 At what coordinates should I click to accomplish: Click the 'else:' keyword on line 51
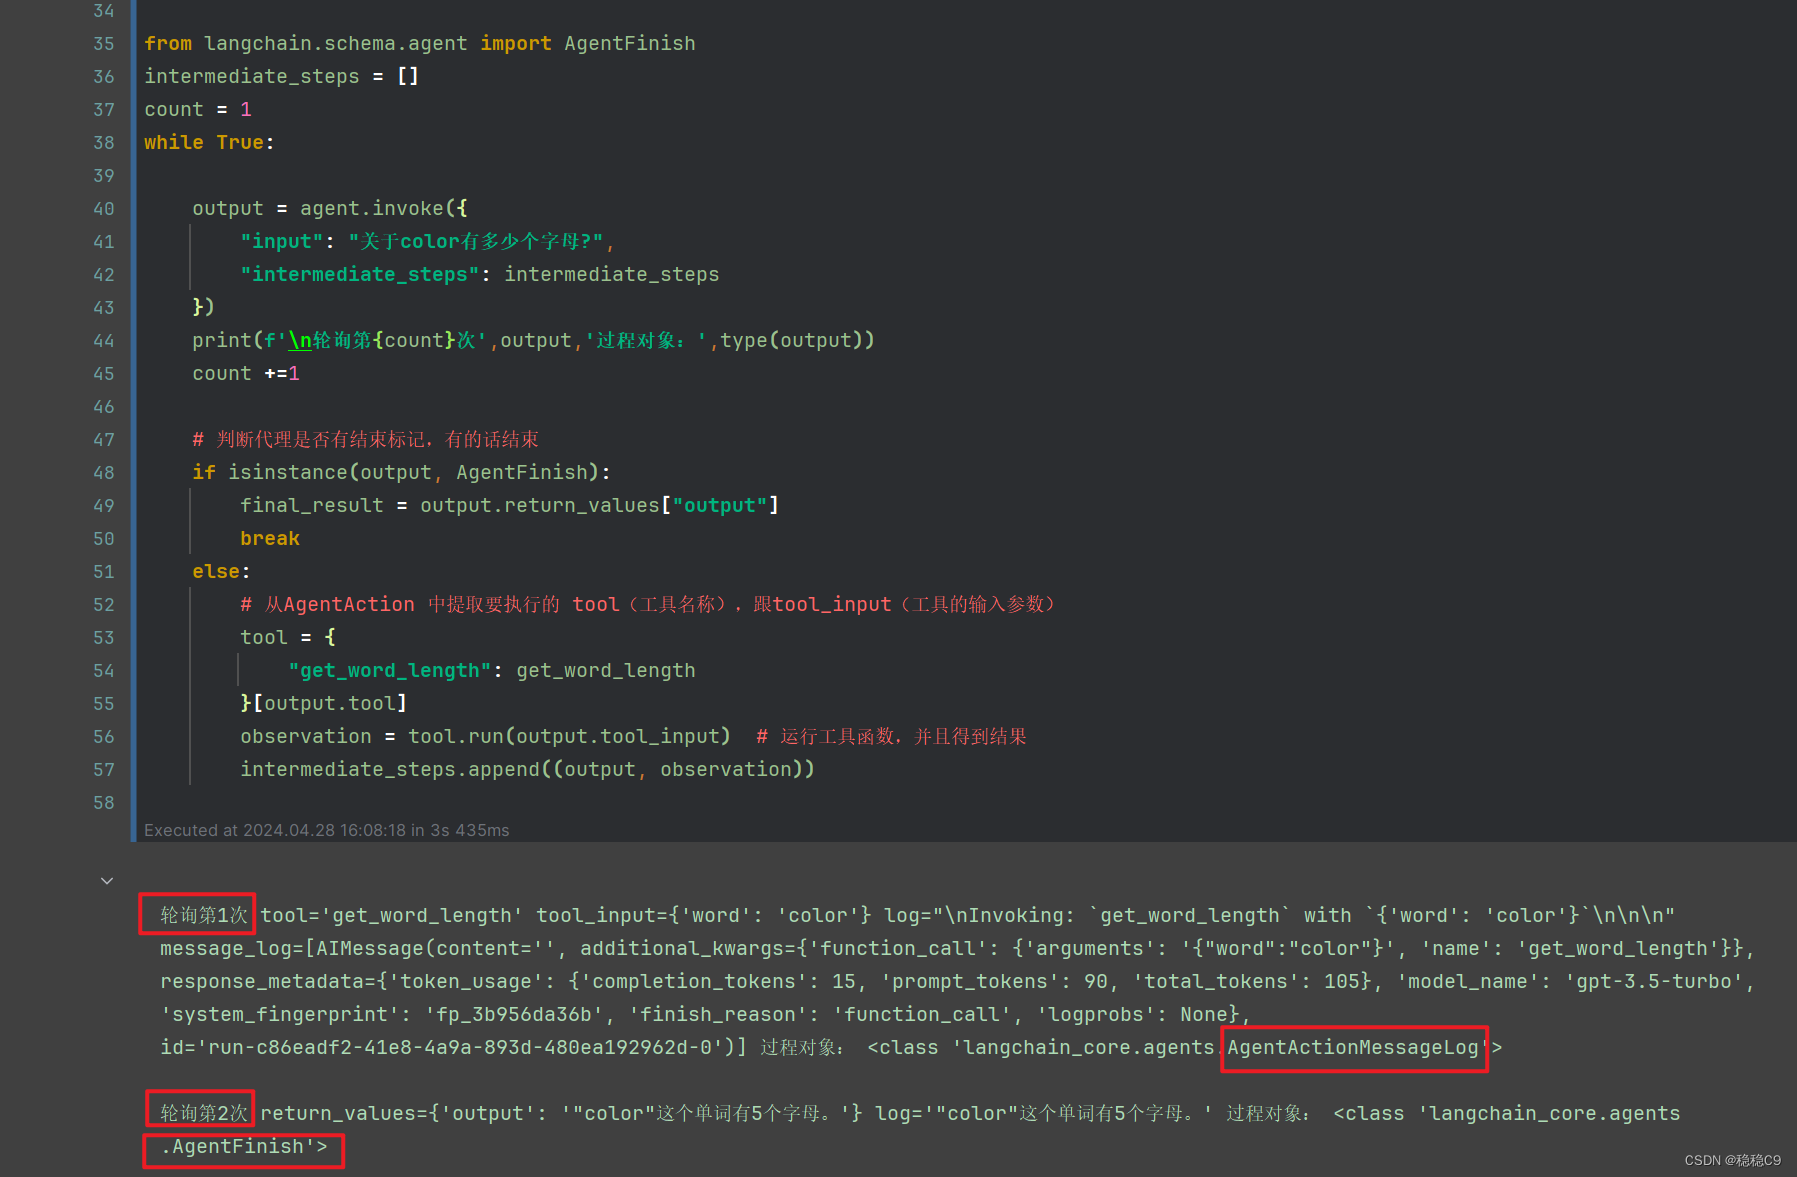pyautogui.click(x=221, y=572)
